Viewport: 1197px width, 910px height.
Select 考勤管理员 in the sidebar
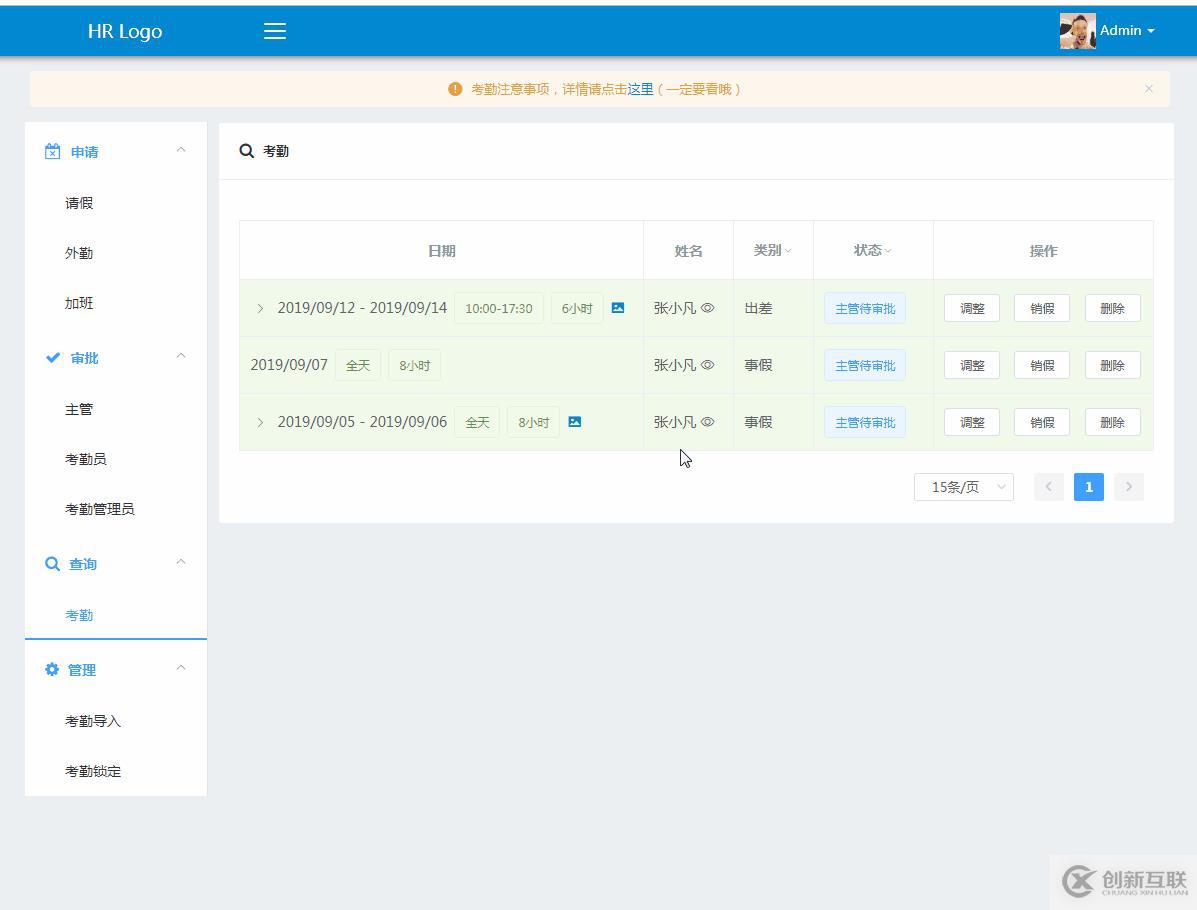99,509
